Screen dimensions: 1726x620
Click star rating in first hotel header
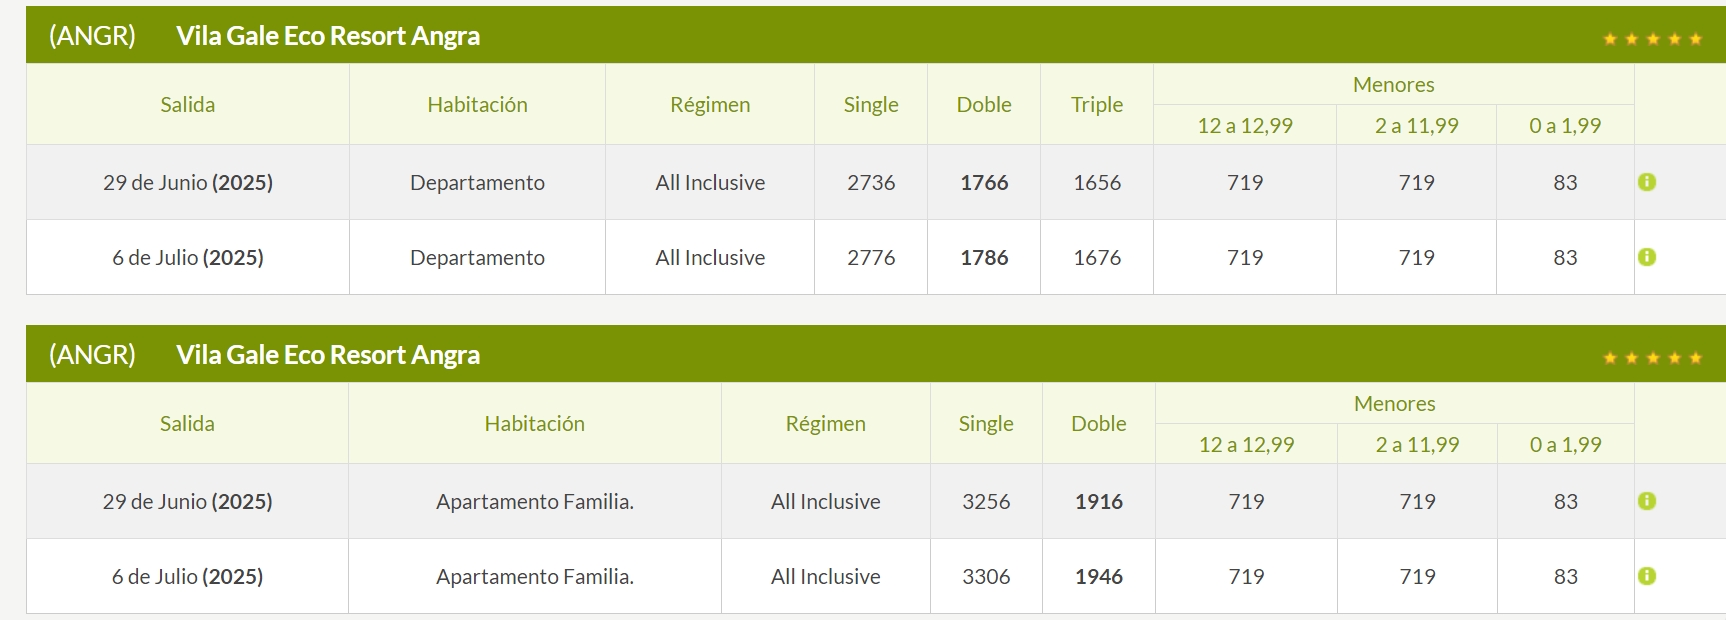[x=1652, y=39]
